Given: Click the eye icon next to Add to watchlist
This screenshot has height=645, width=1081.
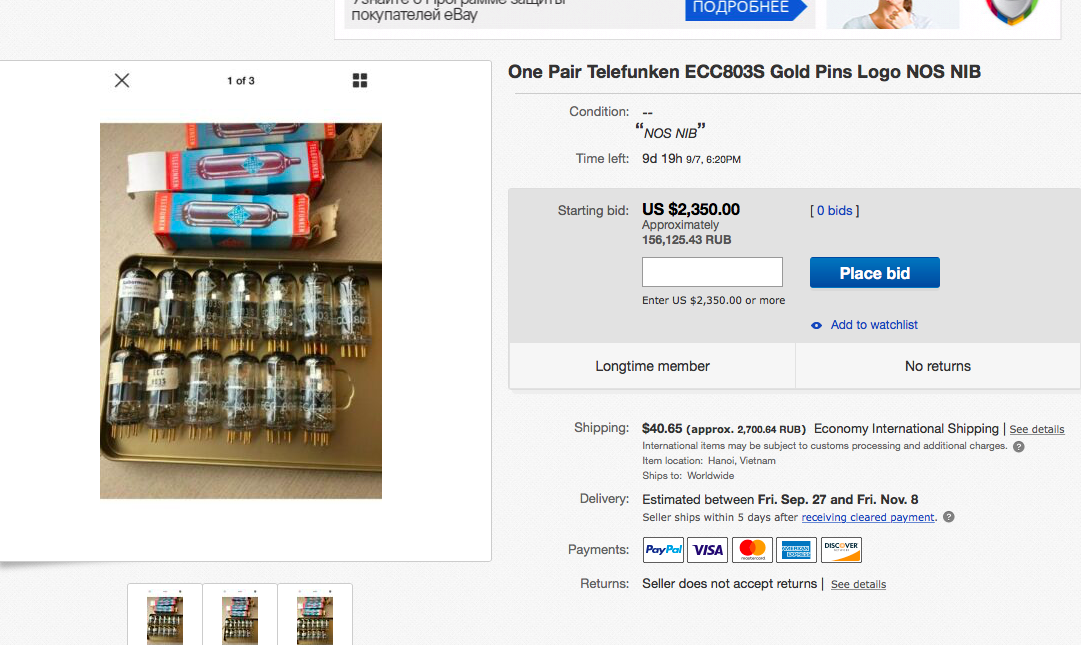Looking at the screenshot, I should coord(817,325).
